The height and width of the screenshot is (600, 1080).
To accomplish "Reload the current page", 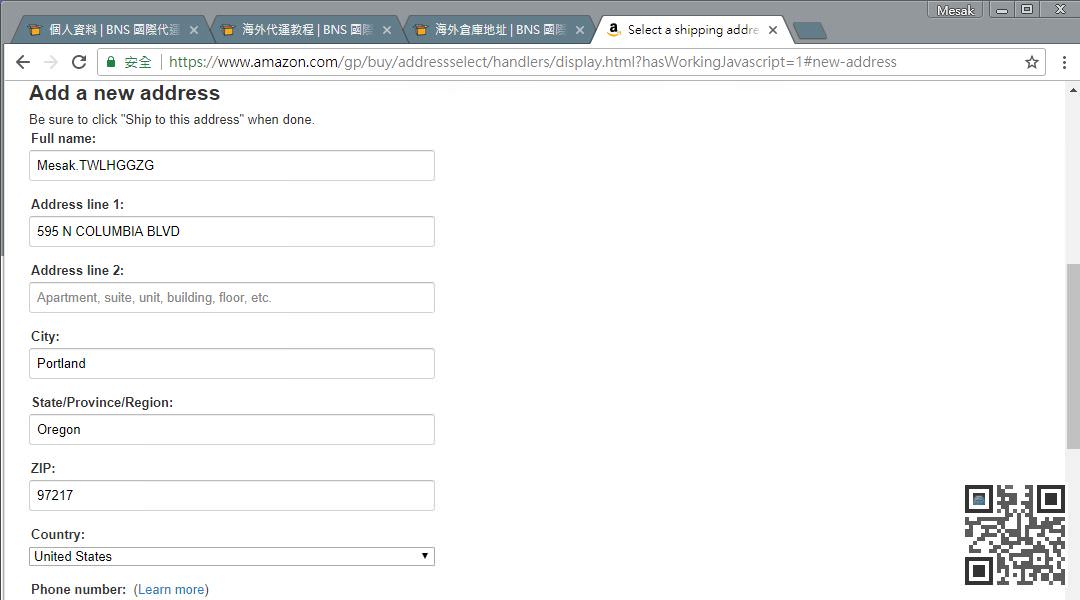I will coord(79,62).
